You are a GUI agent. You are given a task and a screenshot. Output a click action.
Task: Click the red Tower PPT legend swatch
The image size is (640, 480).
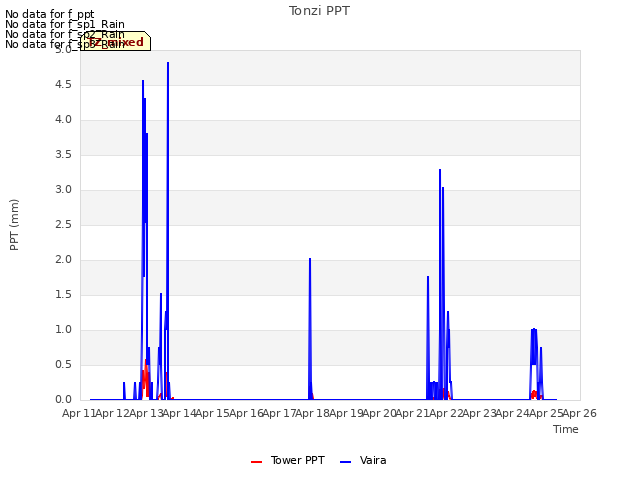tap(256, 462)
